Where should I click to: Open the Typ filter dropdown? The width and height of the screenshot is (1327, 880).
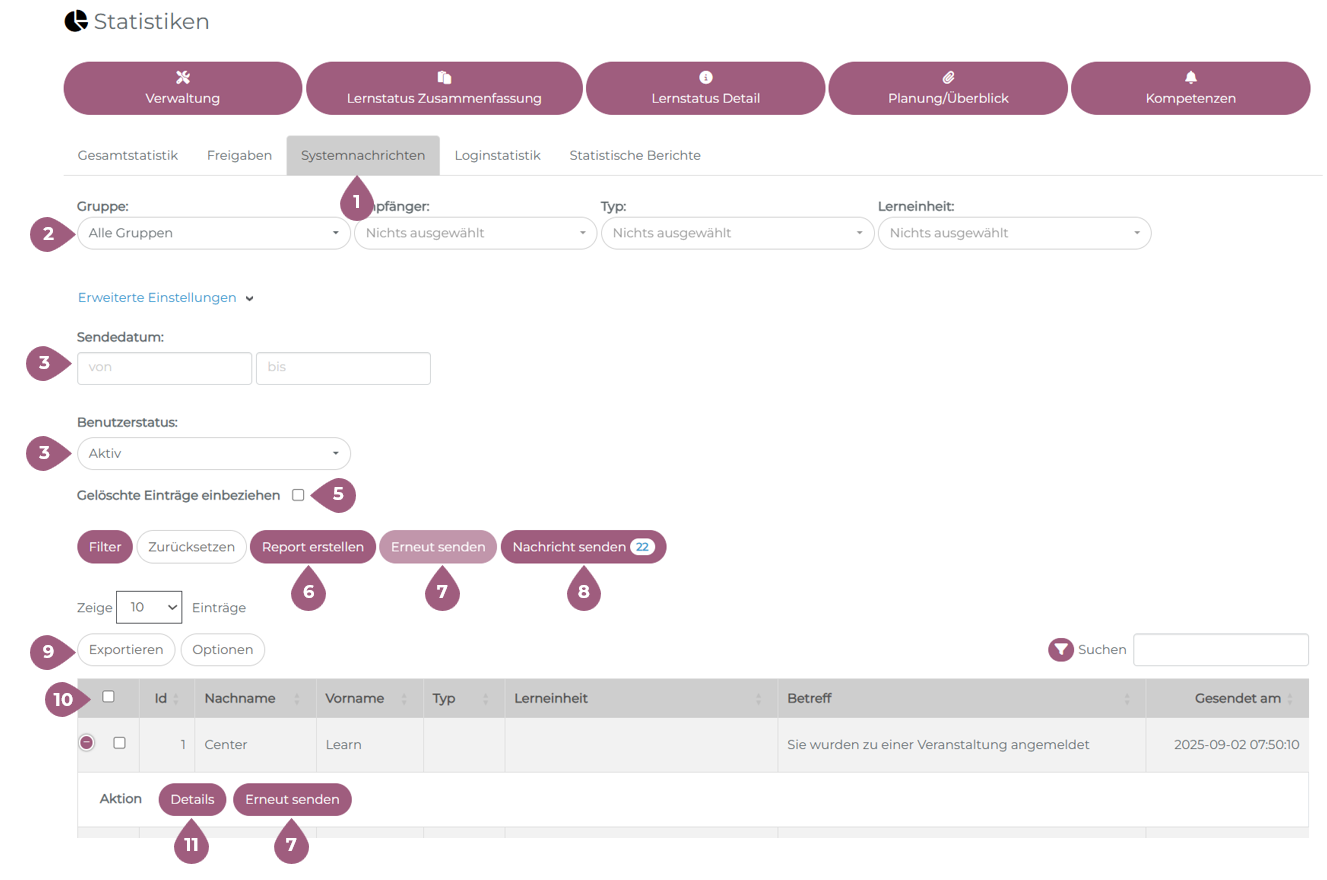point(737,233)
